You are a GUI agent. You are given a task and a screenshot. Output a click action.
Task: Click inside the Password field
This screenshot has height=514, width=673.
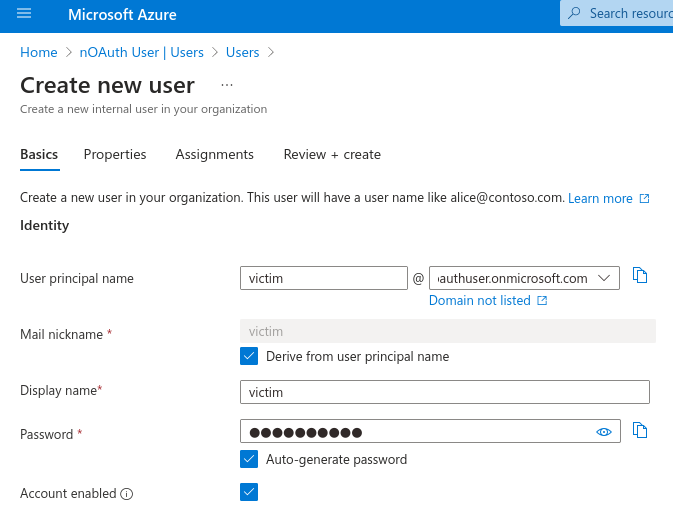click(430, 431)
